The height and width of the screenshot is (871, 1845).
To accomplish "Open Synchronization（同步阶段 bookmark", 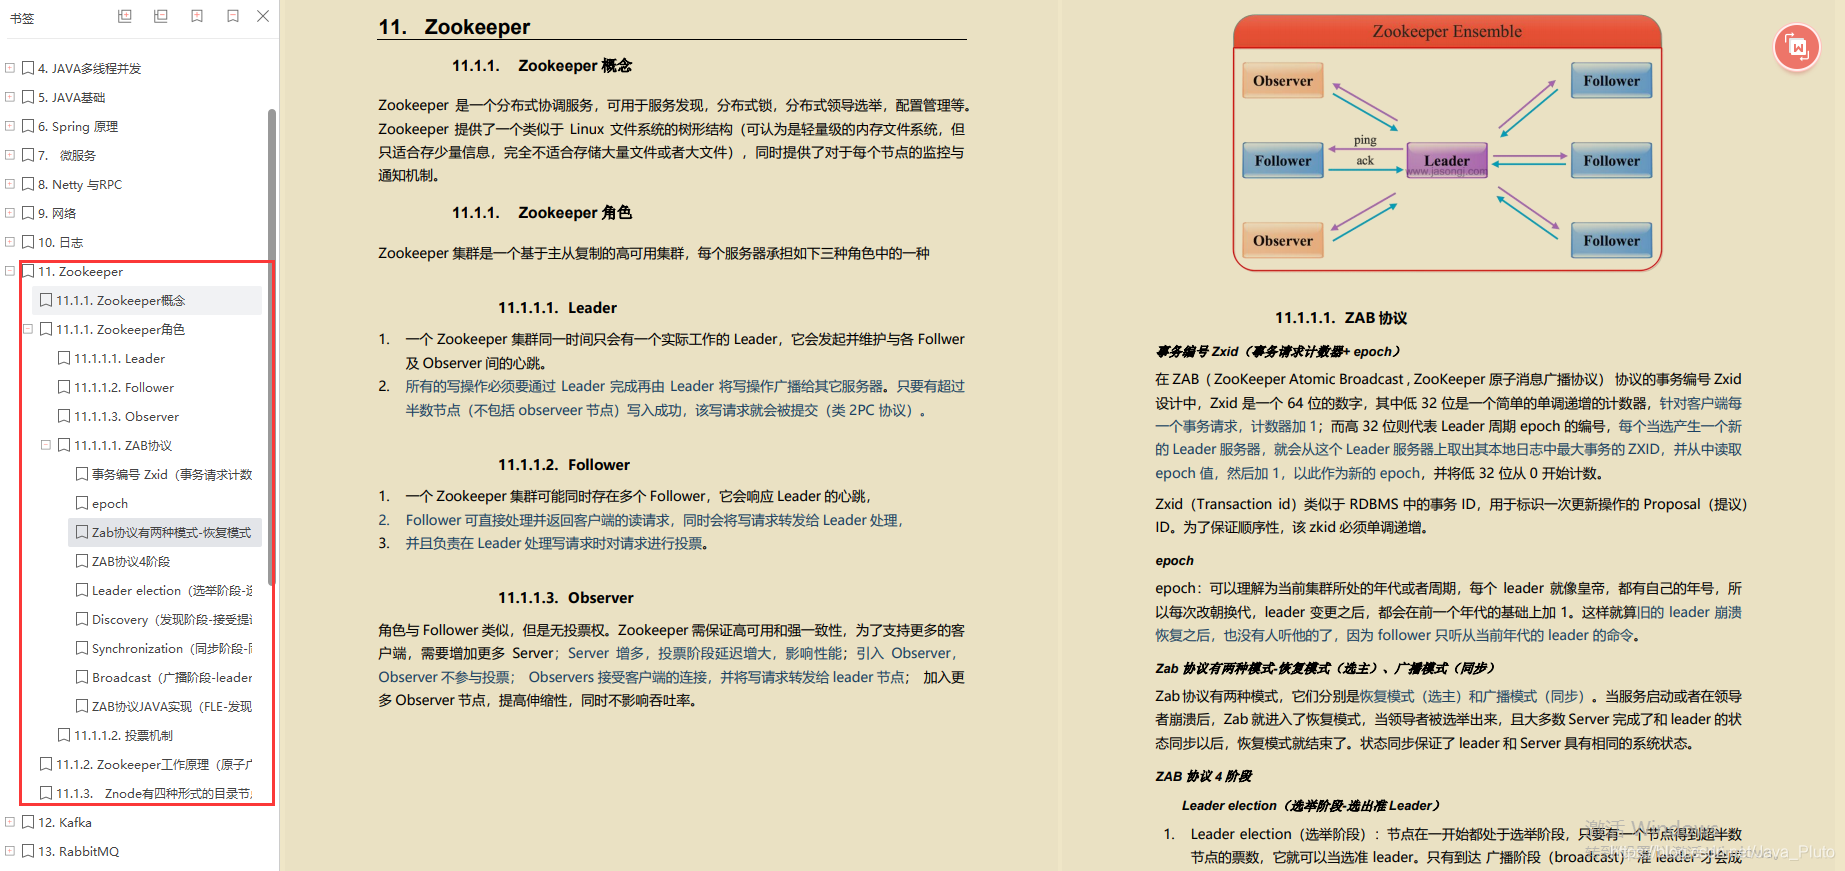I will 172,648.
